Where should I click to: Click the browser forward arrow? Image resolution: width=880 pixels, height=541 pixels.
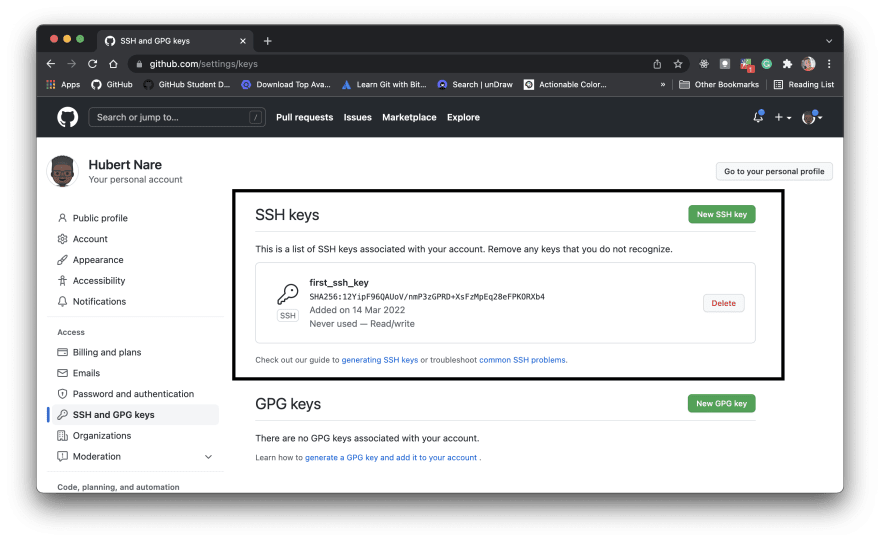[71, 64]
